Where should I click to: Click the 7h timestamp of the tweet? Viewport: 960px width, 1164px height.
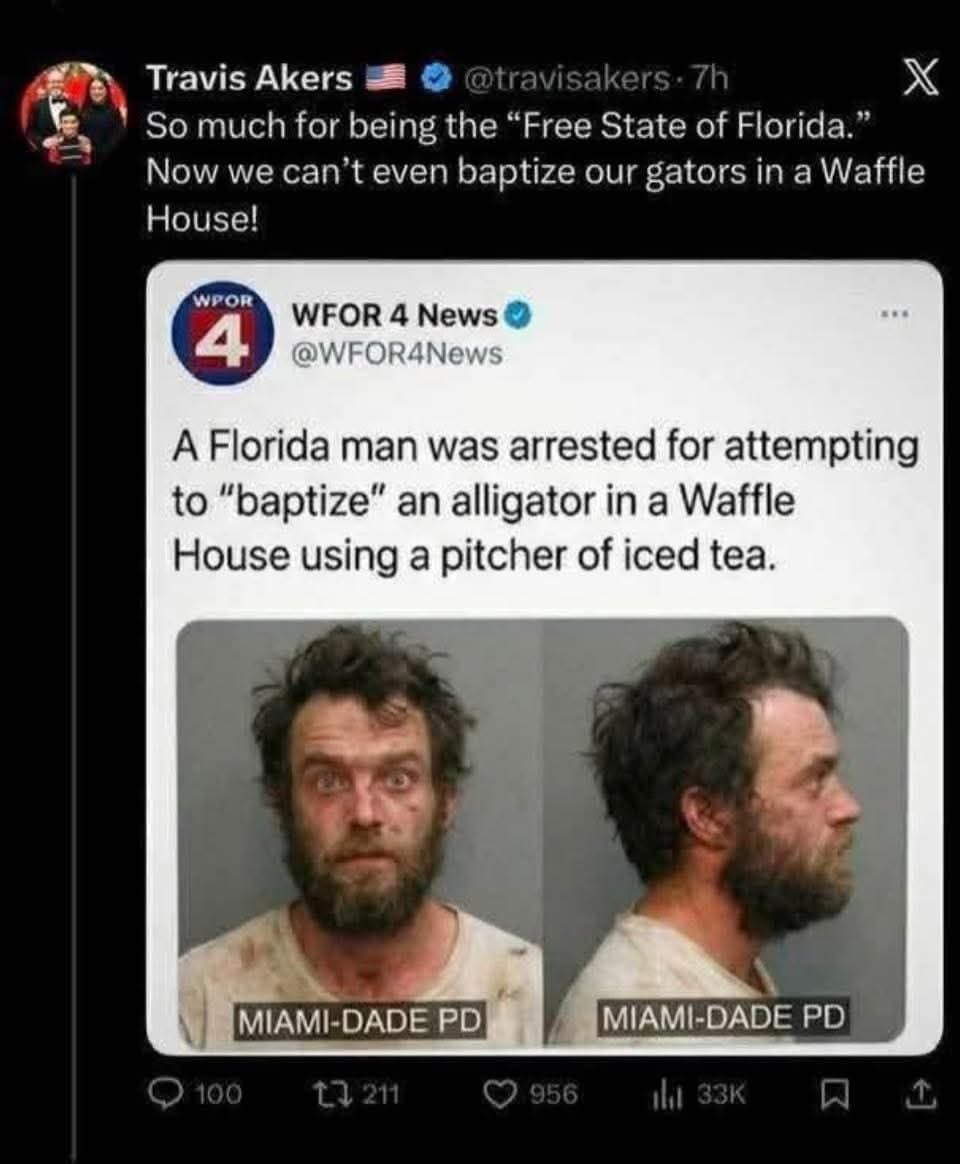tap(709, 77)
